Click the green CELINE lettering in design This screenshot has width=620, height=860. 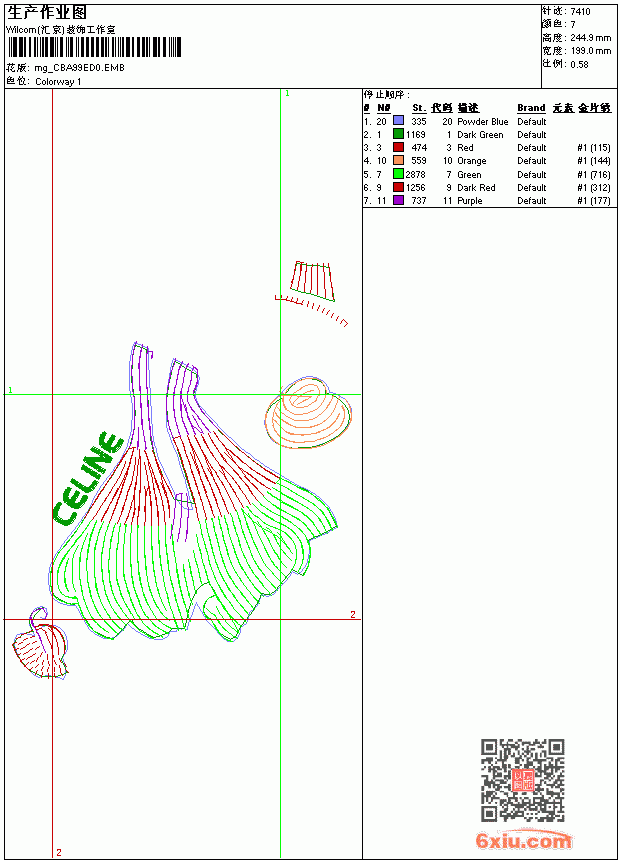click(88, 479)
